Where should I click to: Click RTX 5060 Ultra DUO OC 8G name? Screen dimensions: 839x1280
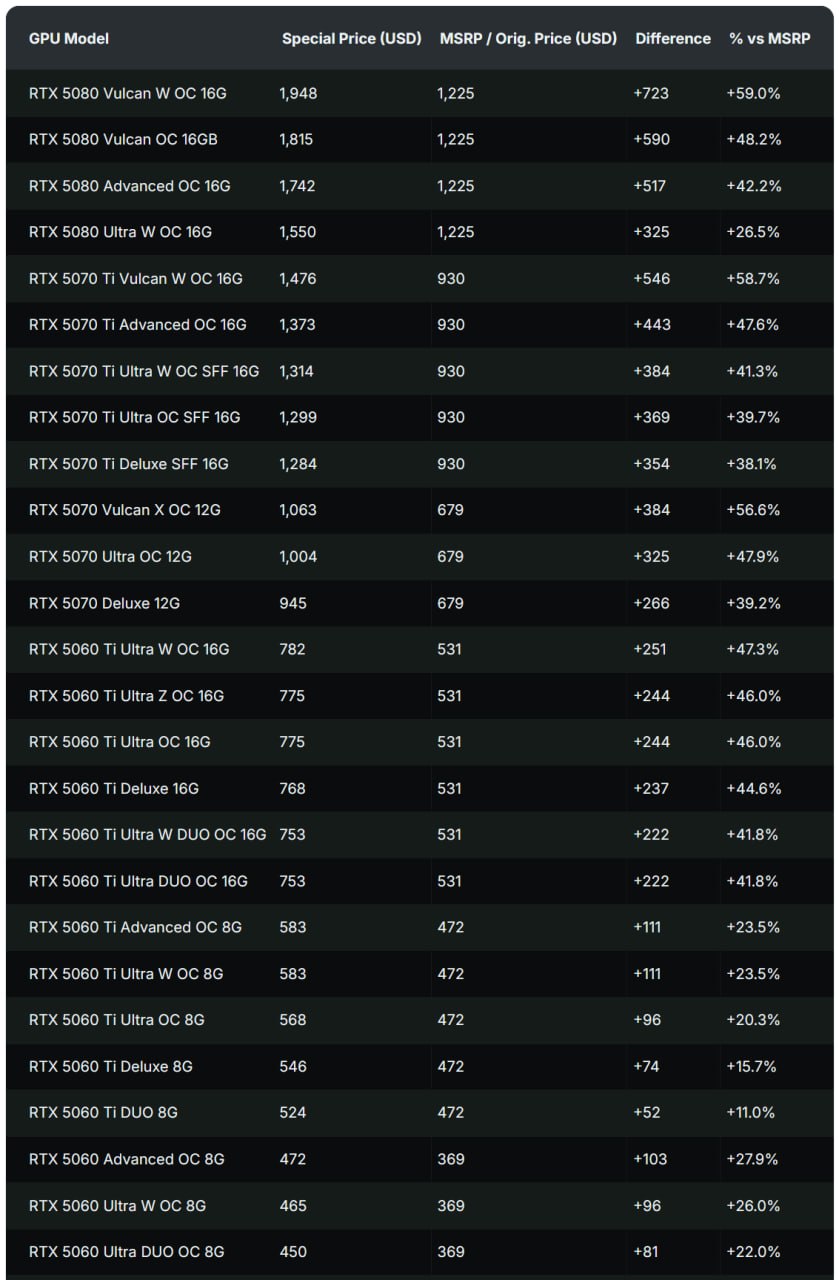click(x=127, y=1252)
